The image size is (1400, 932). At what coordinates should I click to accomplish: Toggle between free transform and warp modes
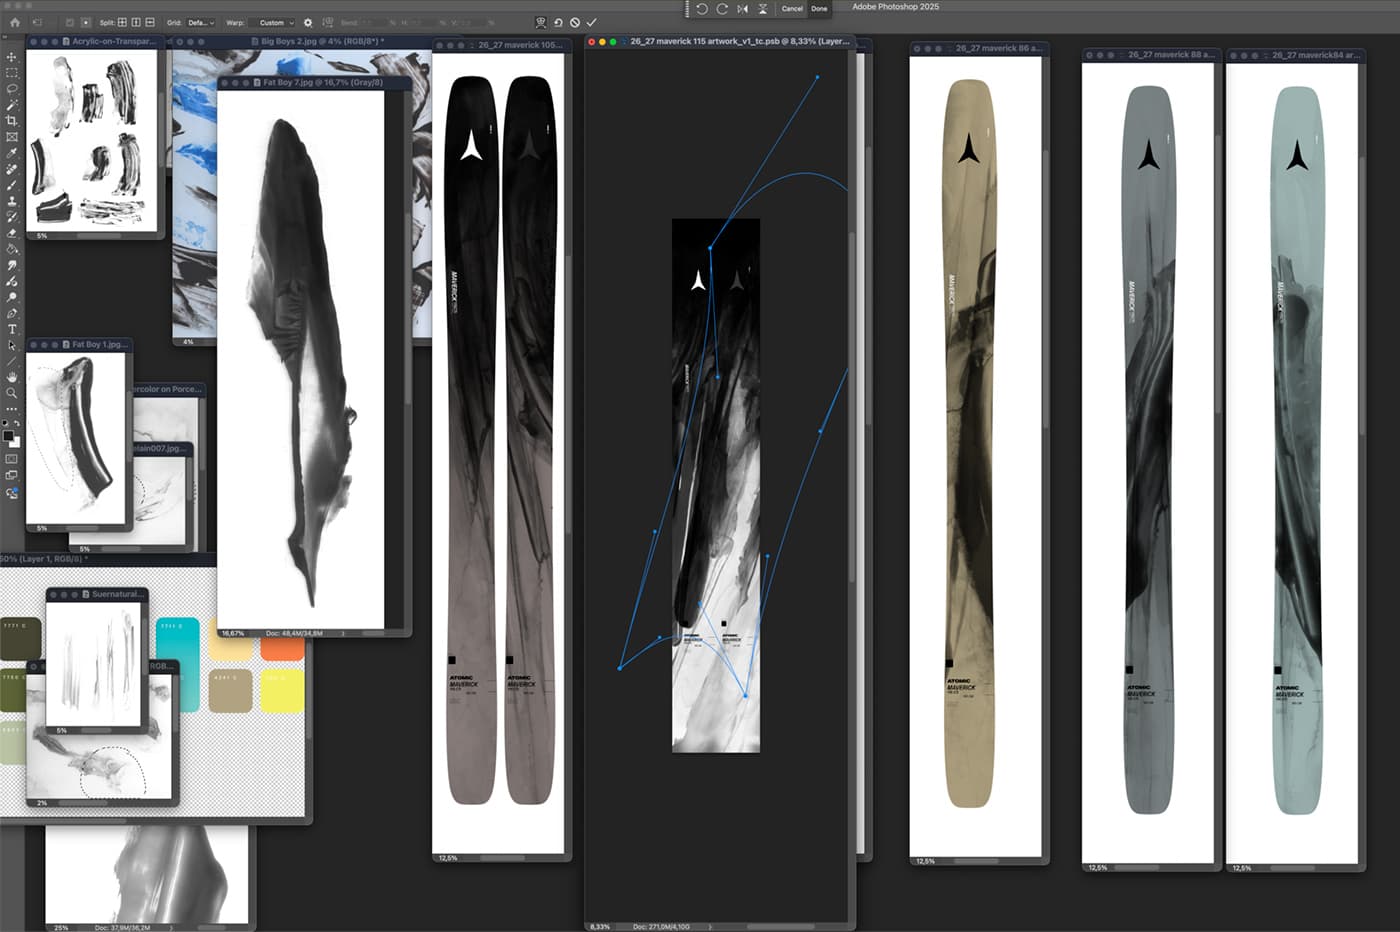click(x=541, y=22)
